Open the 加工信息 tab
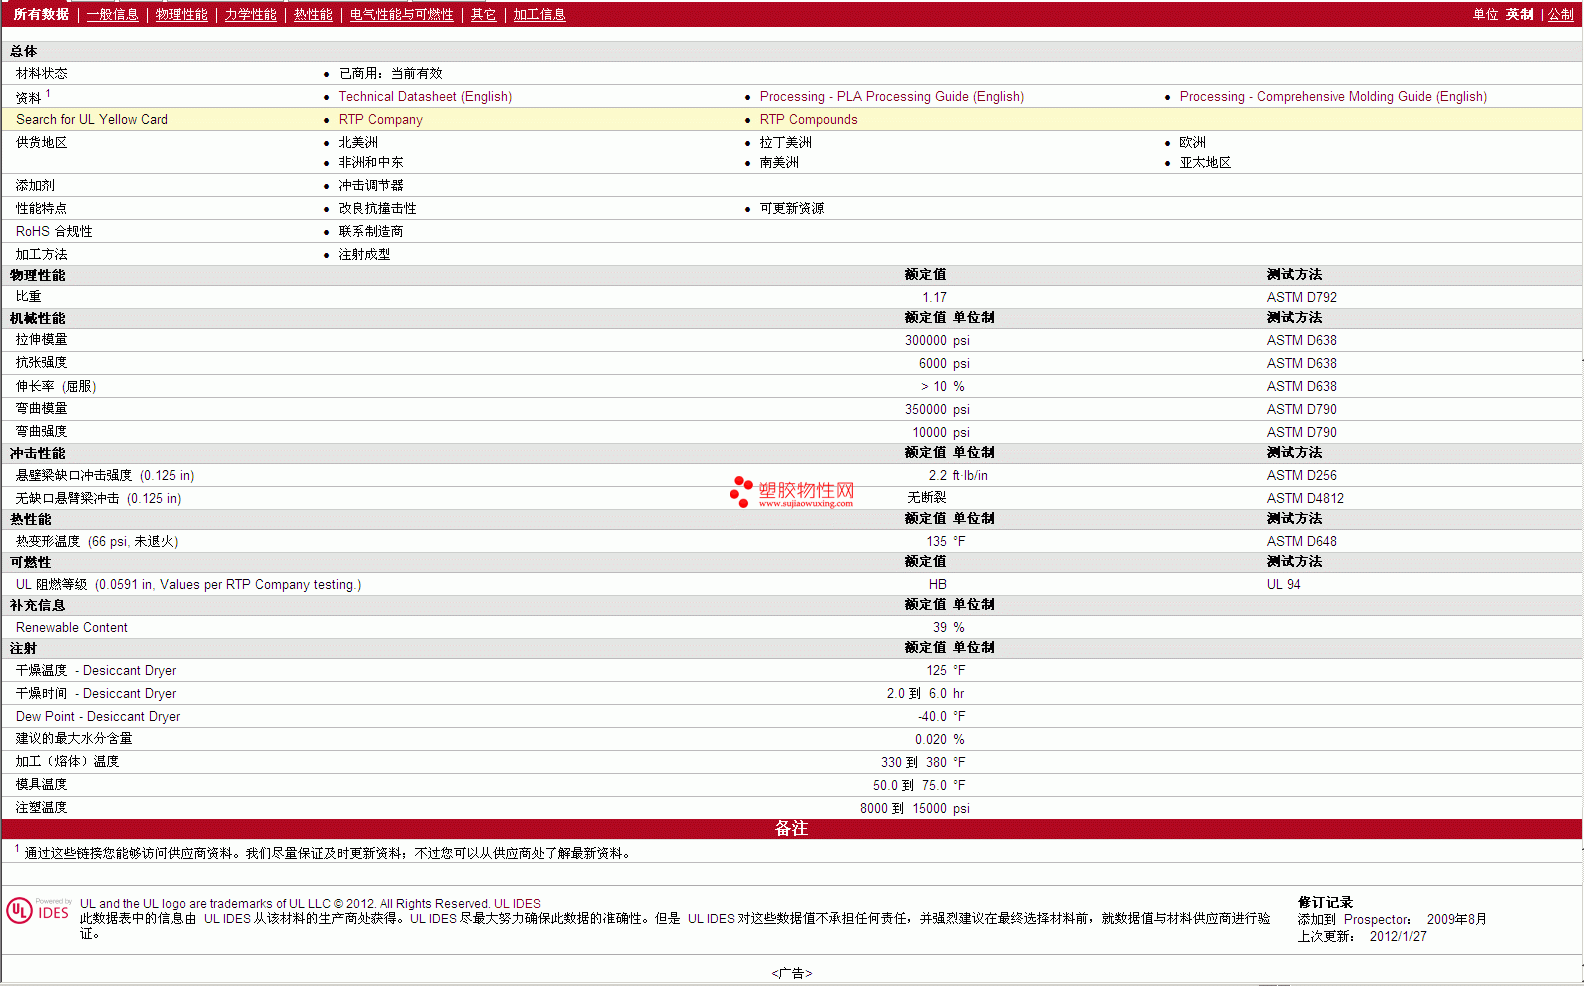The height and width of the screenshot is (986, 1584). click(x=539, y=15)
